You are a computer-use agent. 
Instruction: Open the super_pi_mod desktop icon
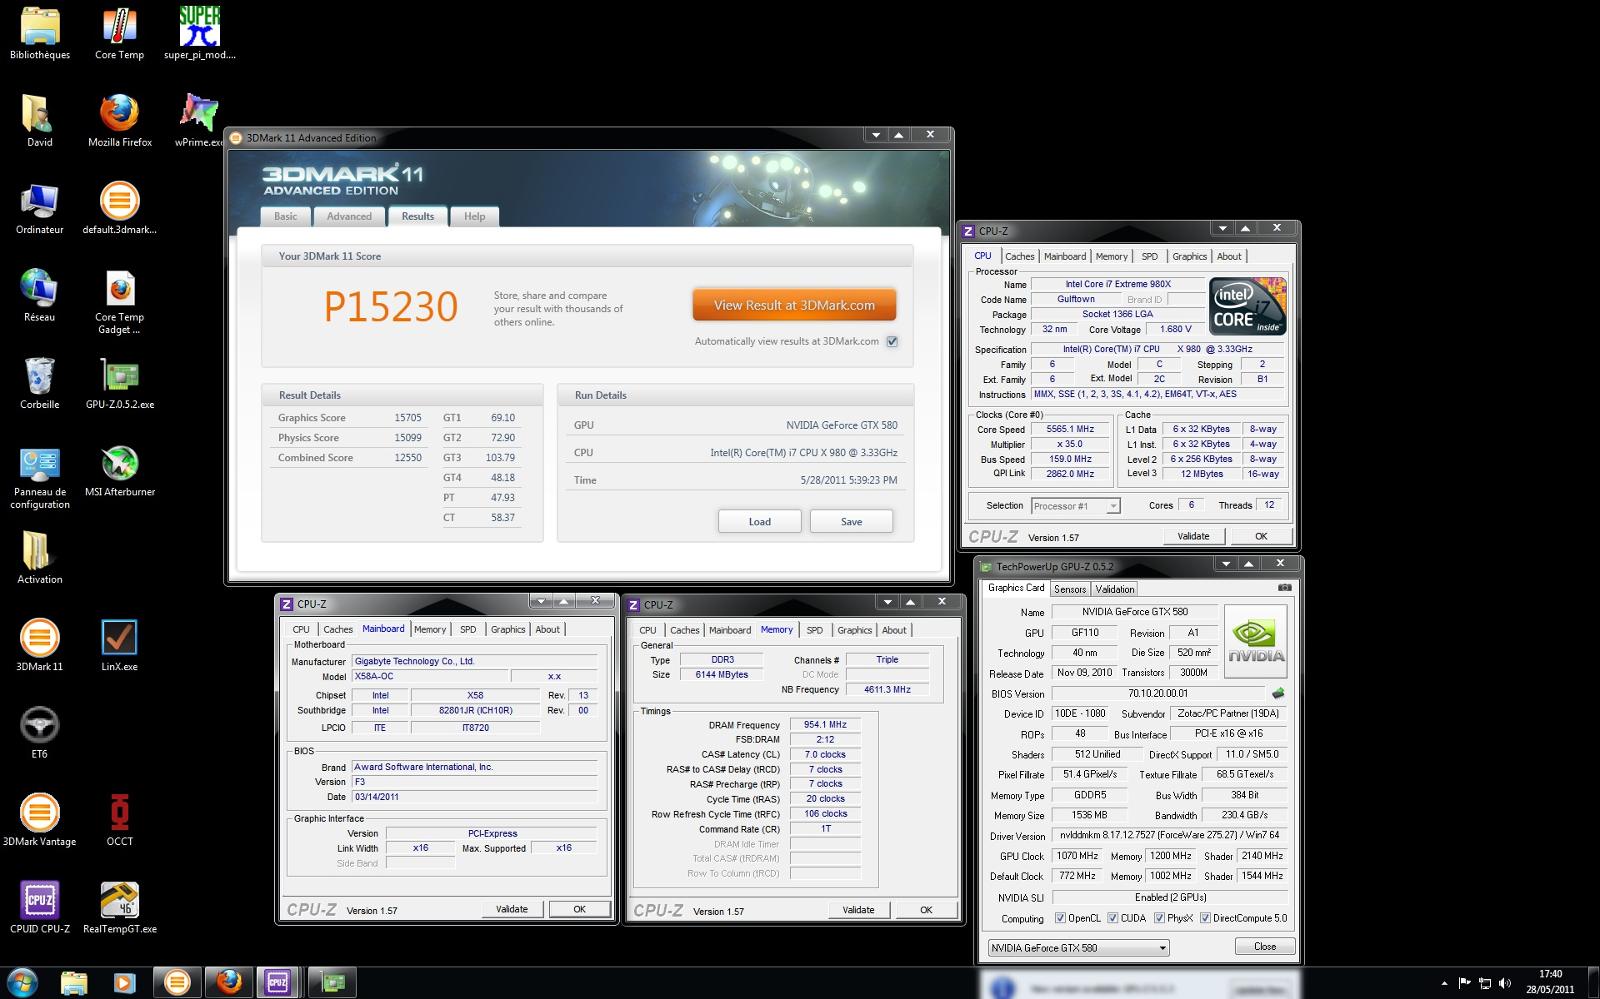click(x=200, y=34)
